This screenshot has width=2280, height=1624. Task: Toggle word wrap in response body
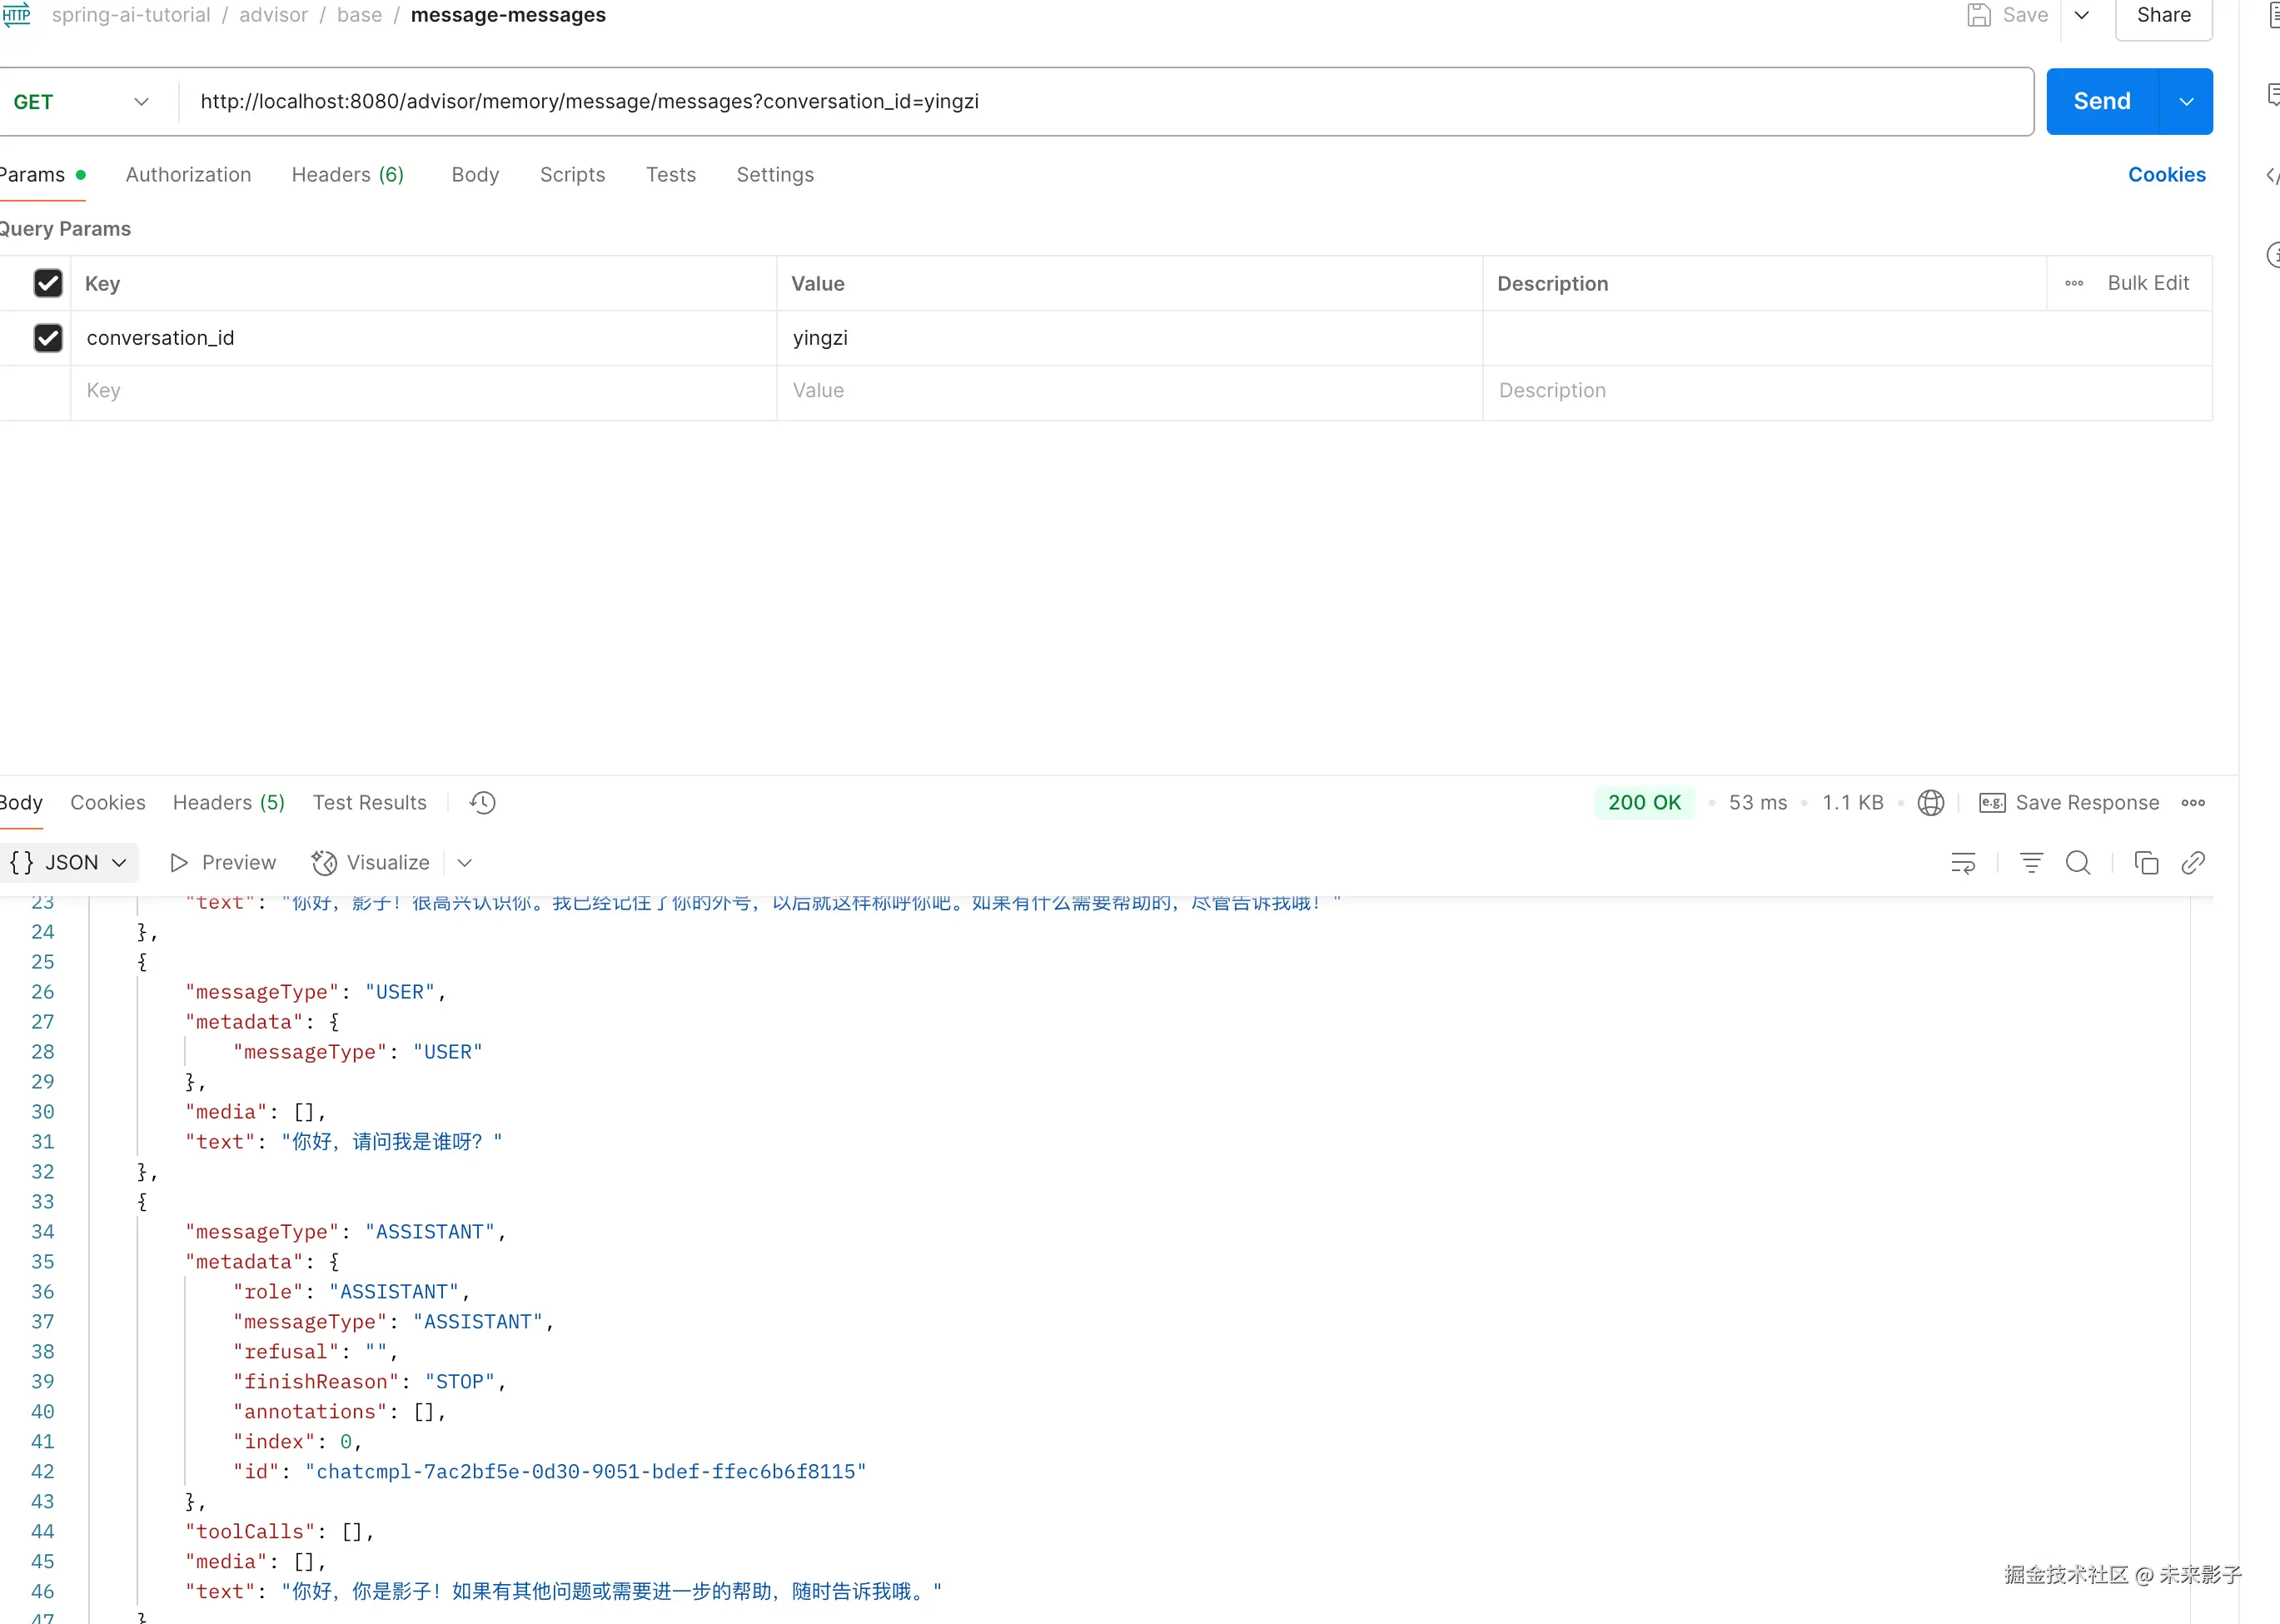point(1963,863)
